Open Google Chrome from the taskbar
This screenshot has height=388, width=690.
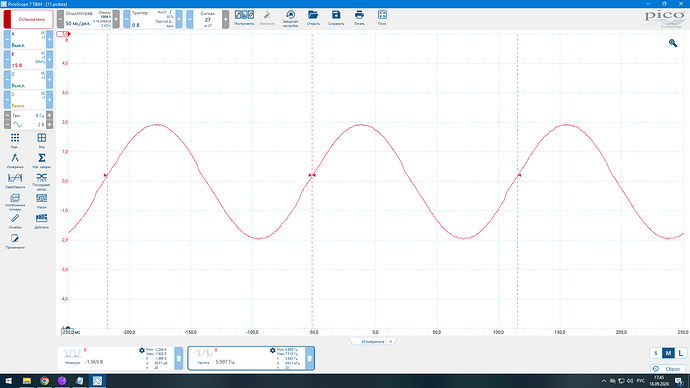(x=44, y=381)
